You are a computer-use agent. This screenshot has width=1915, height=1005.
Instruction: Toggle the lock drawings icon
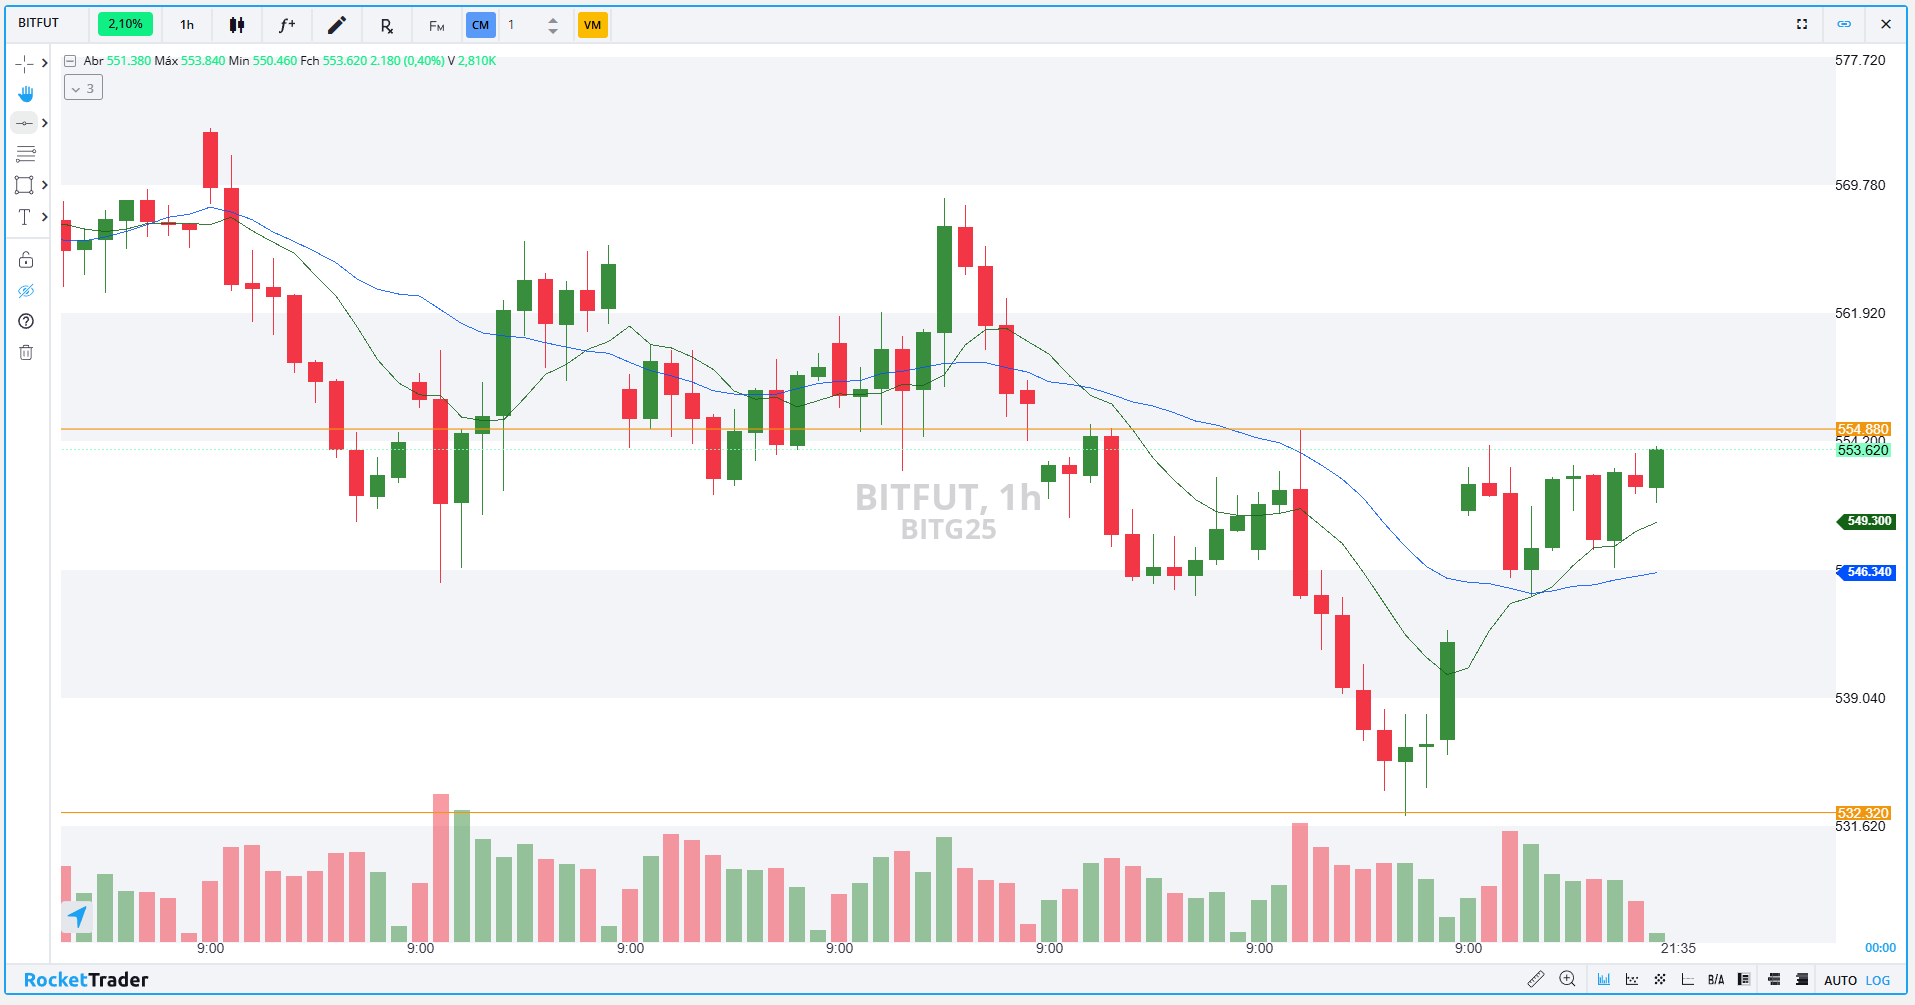(x=26, y=260)
